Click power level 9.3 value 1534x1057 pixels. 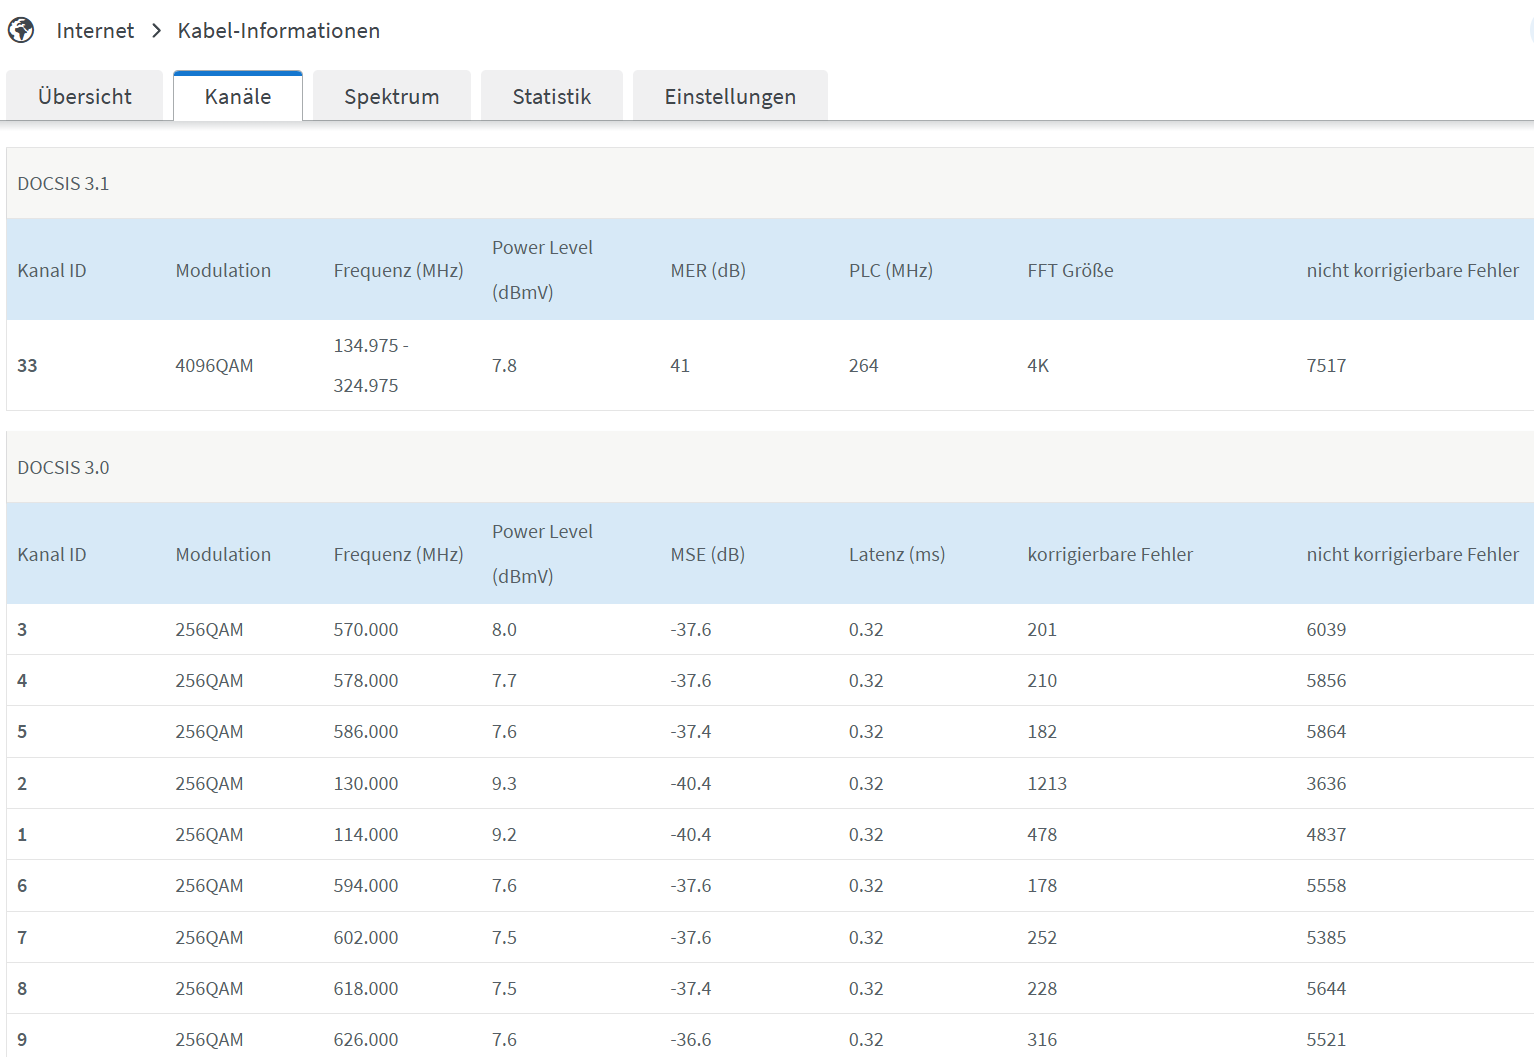point(504,784)
